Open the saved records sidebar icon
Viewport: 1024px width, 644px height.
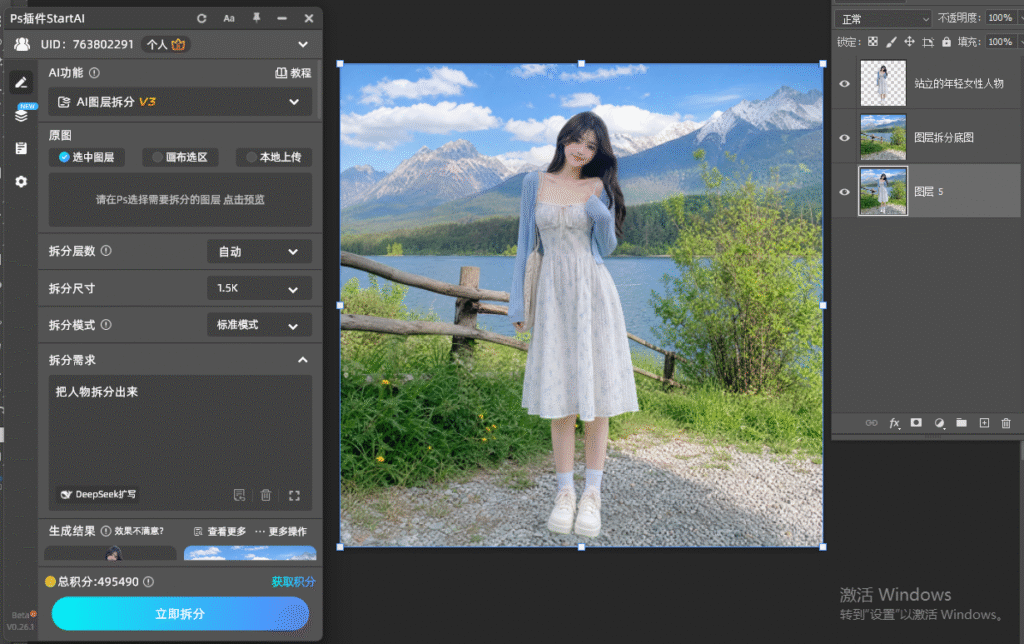click(x=22, y=148)
